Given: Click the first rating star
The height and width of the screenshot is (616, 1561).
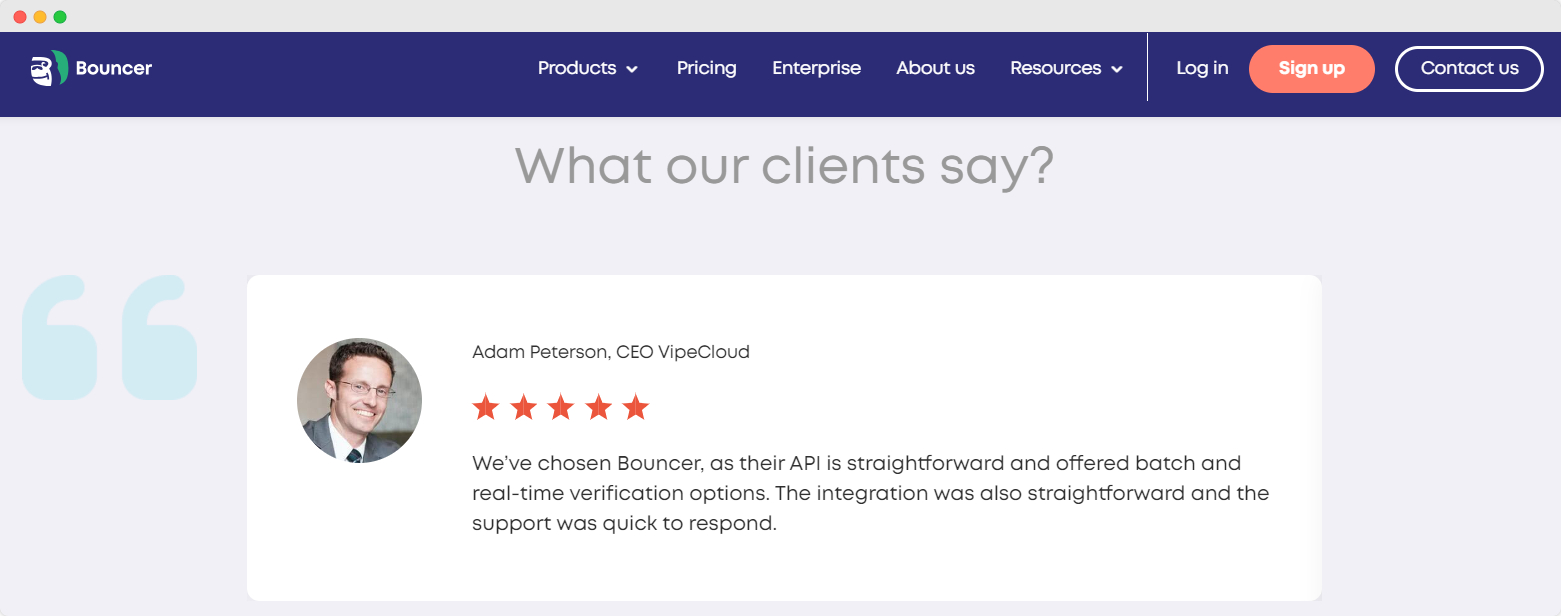Looking at the screenshot, I should coord(486,407).
